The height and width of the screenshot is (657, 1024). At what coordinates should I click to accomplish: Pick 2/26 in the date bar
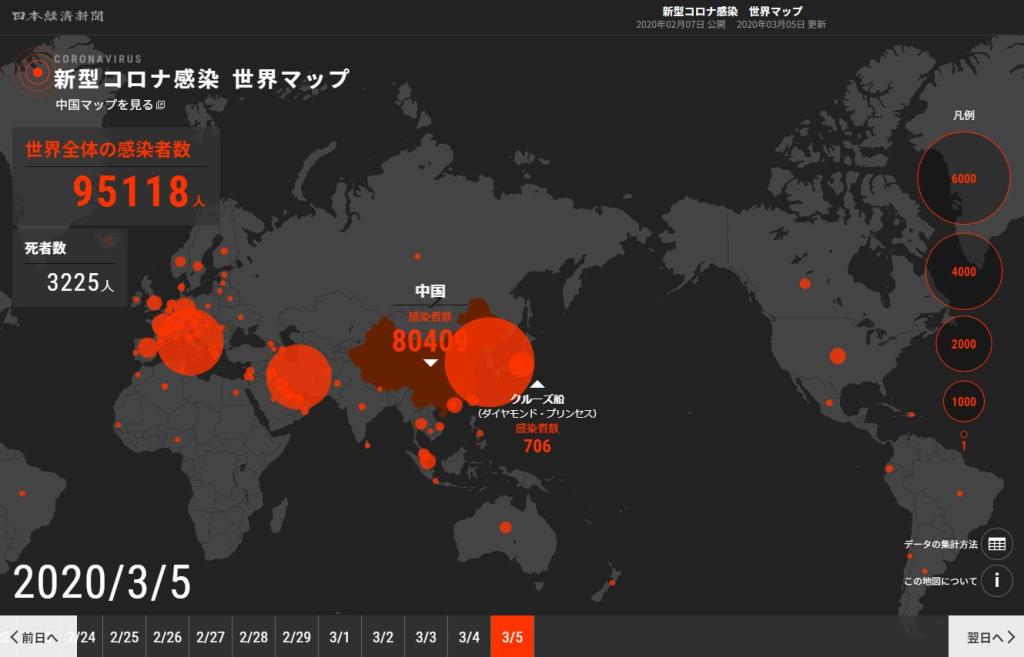pyautogui.click(x=167, y=637)
